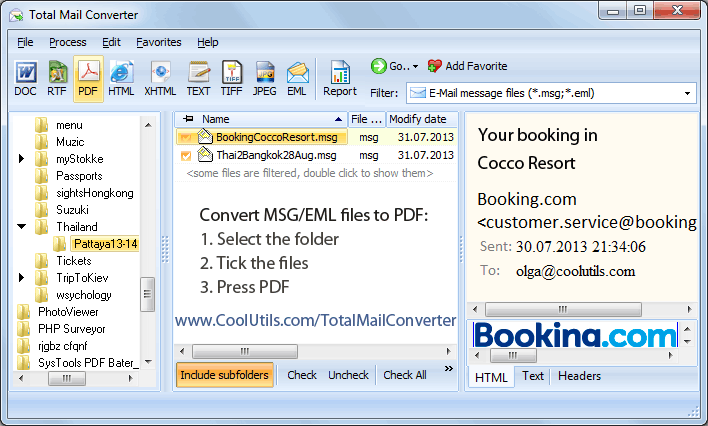708x426 pixels.
Task: Click the file list horizontal scrollbar thumb
Action: 245,351
